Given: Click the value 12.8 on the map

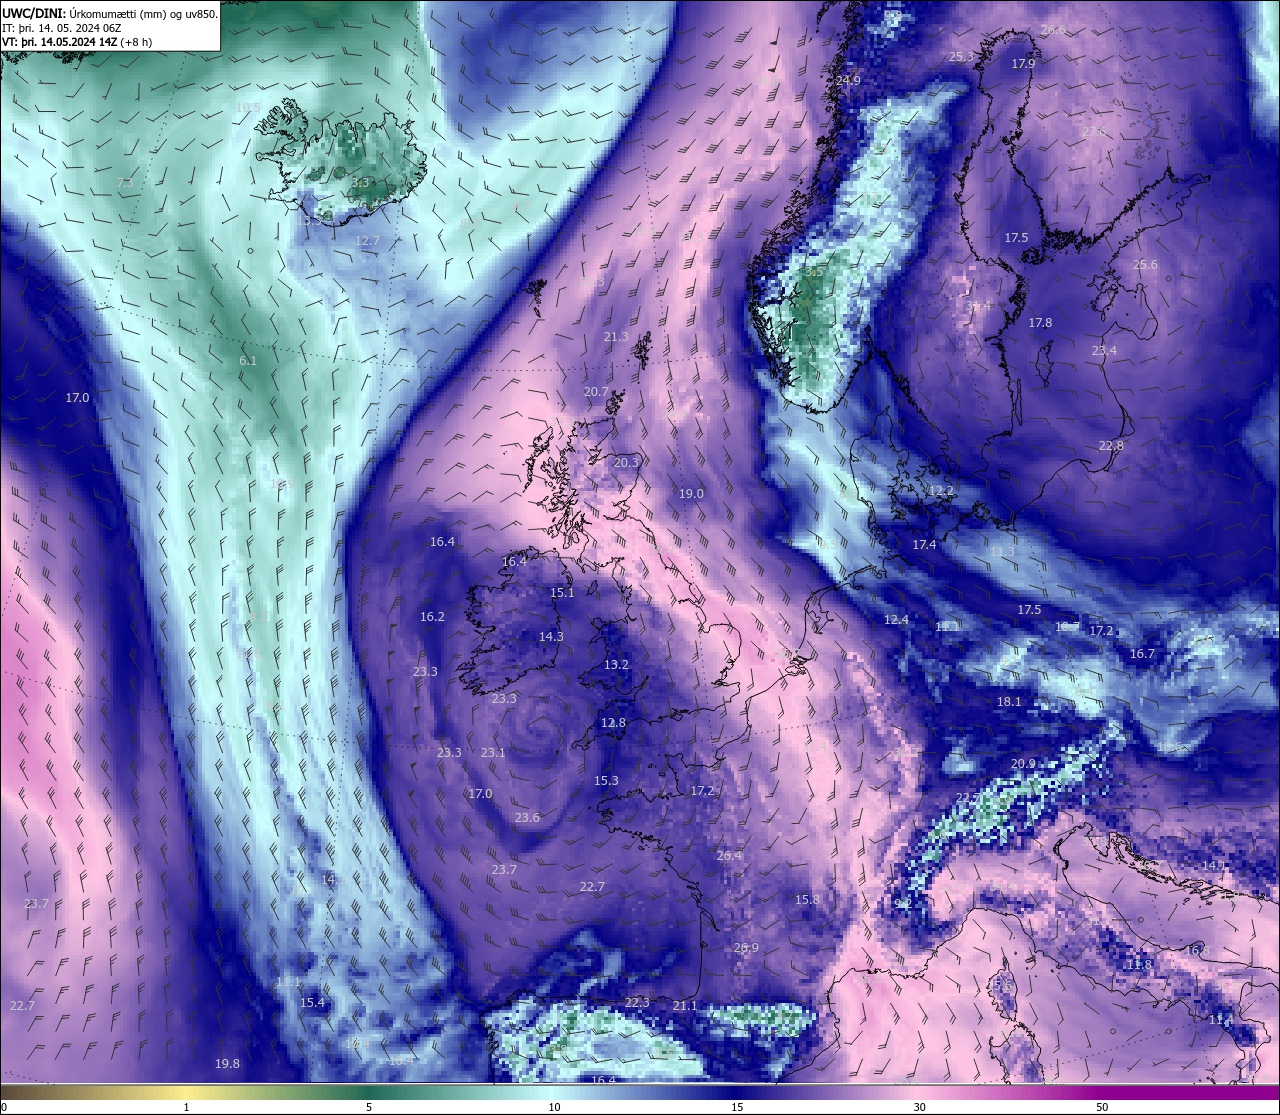Looking at the screenshot, I should click(x=613, y=723).
